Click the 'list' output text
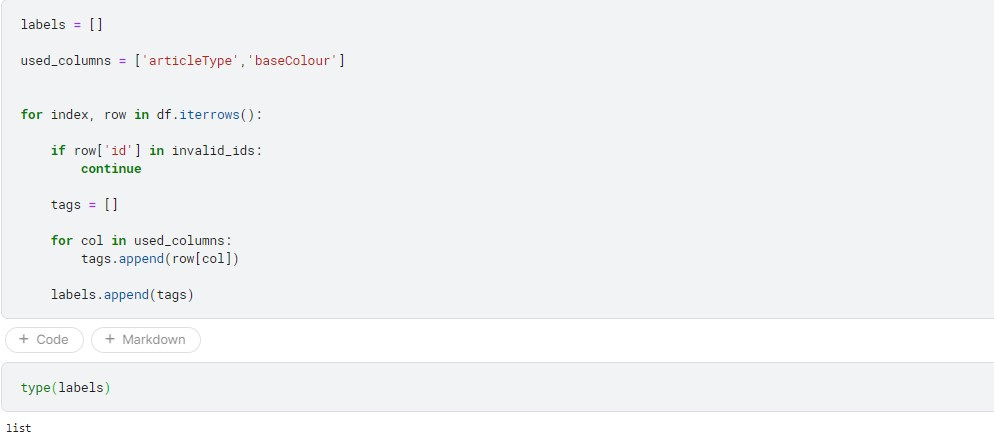The height and width of the screenshot is (443, 994). (19, 428)
